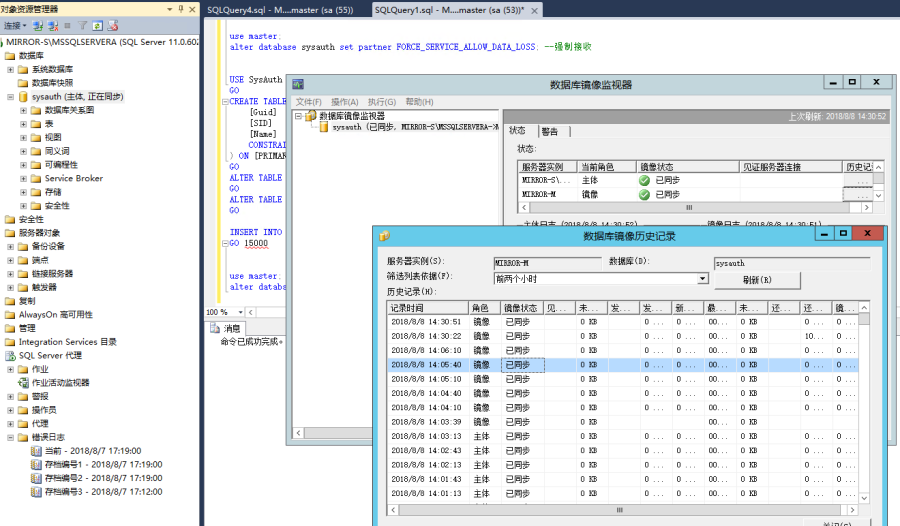Open the 连接 dropdown in Object Explorer

point(15,26)
